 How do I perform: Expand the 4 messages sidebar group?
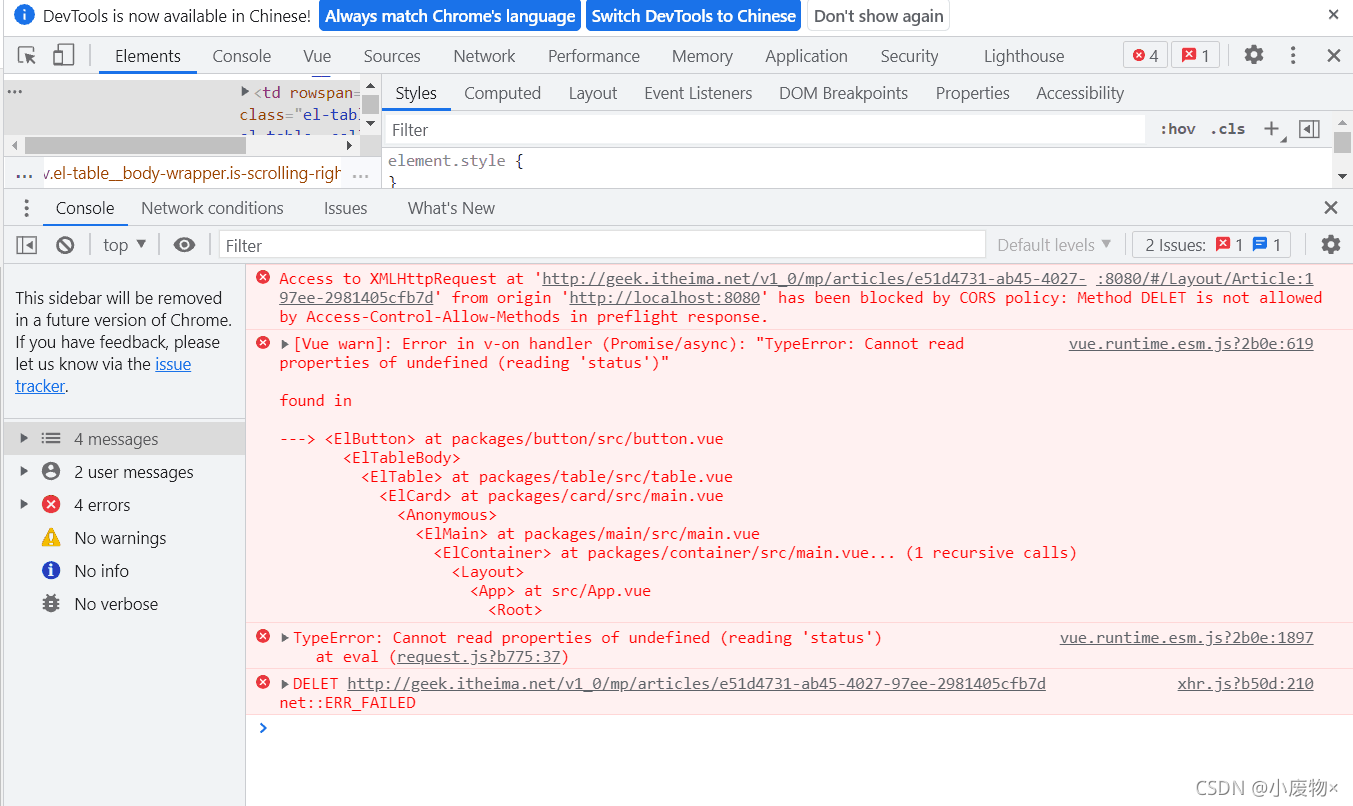25,439
